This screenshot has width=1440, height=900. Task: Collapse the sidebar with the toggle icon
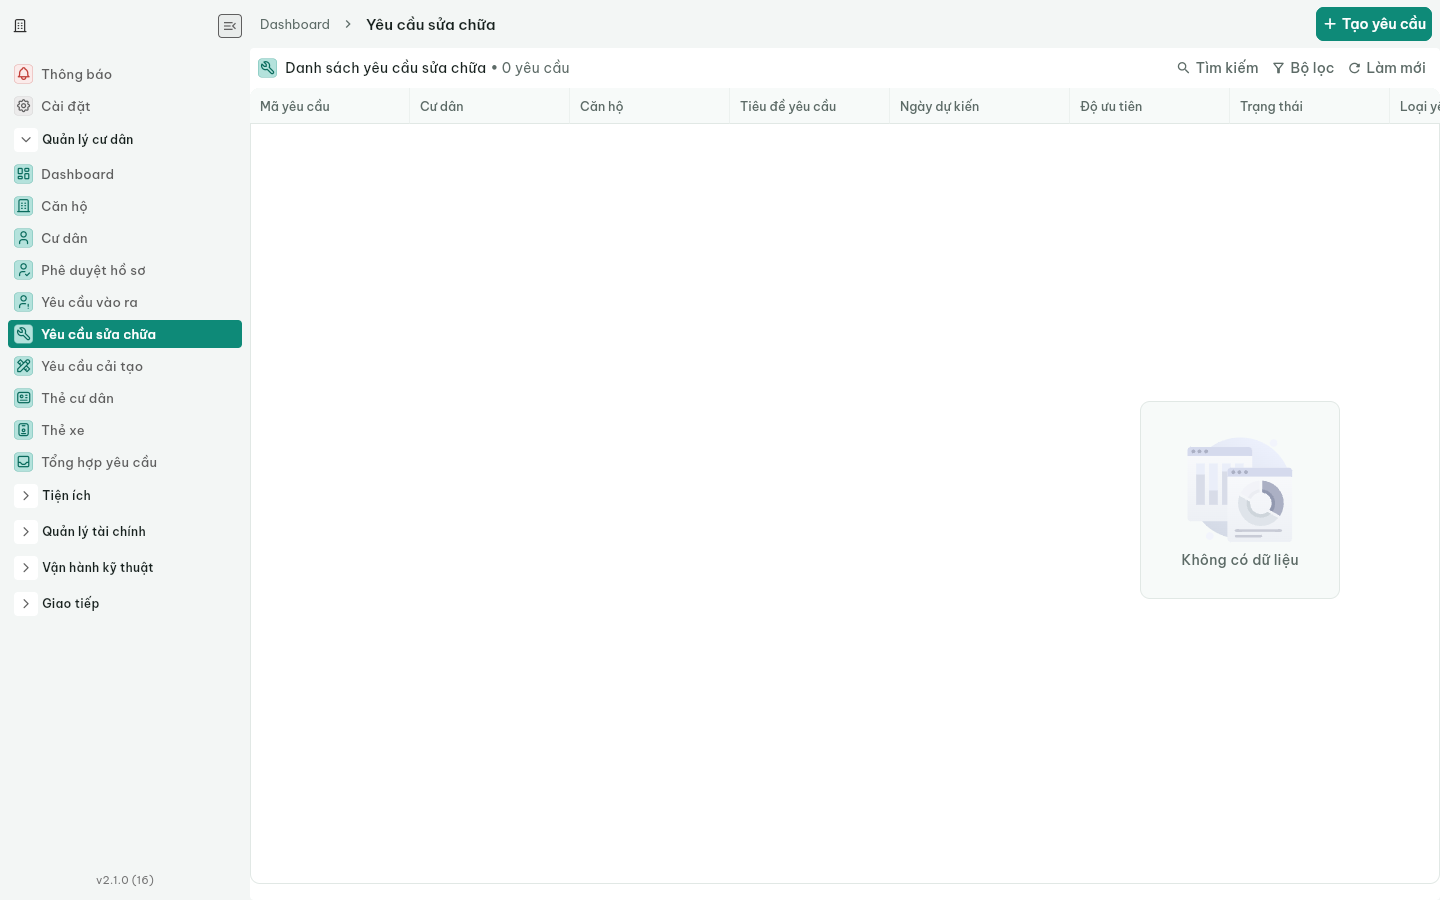click(x=230, y=26)
